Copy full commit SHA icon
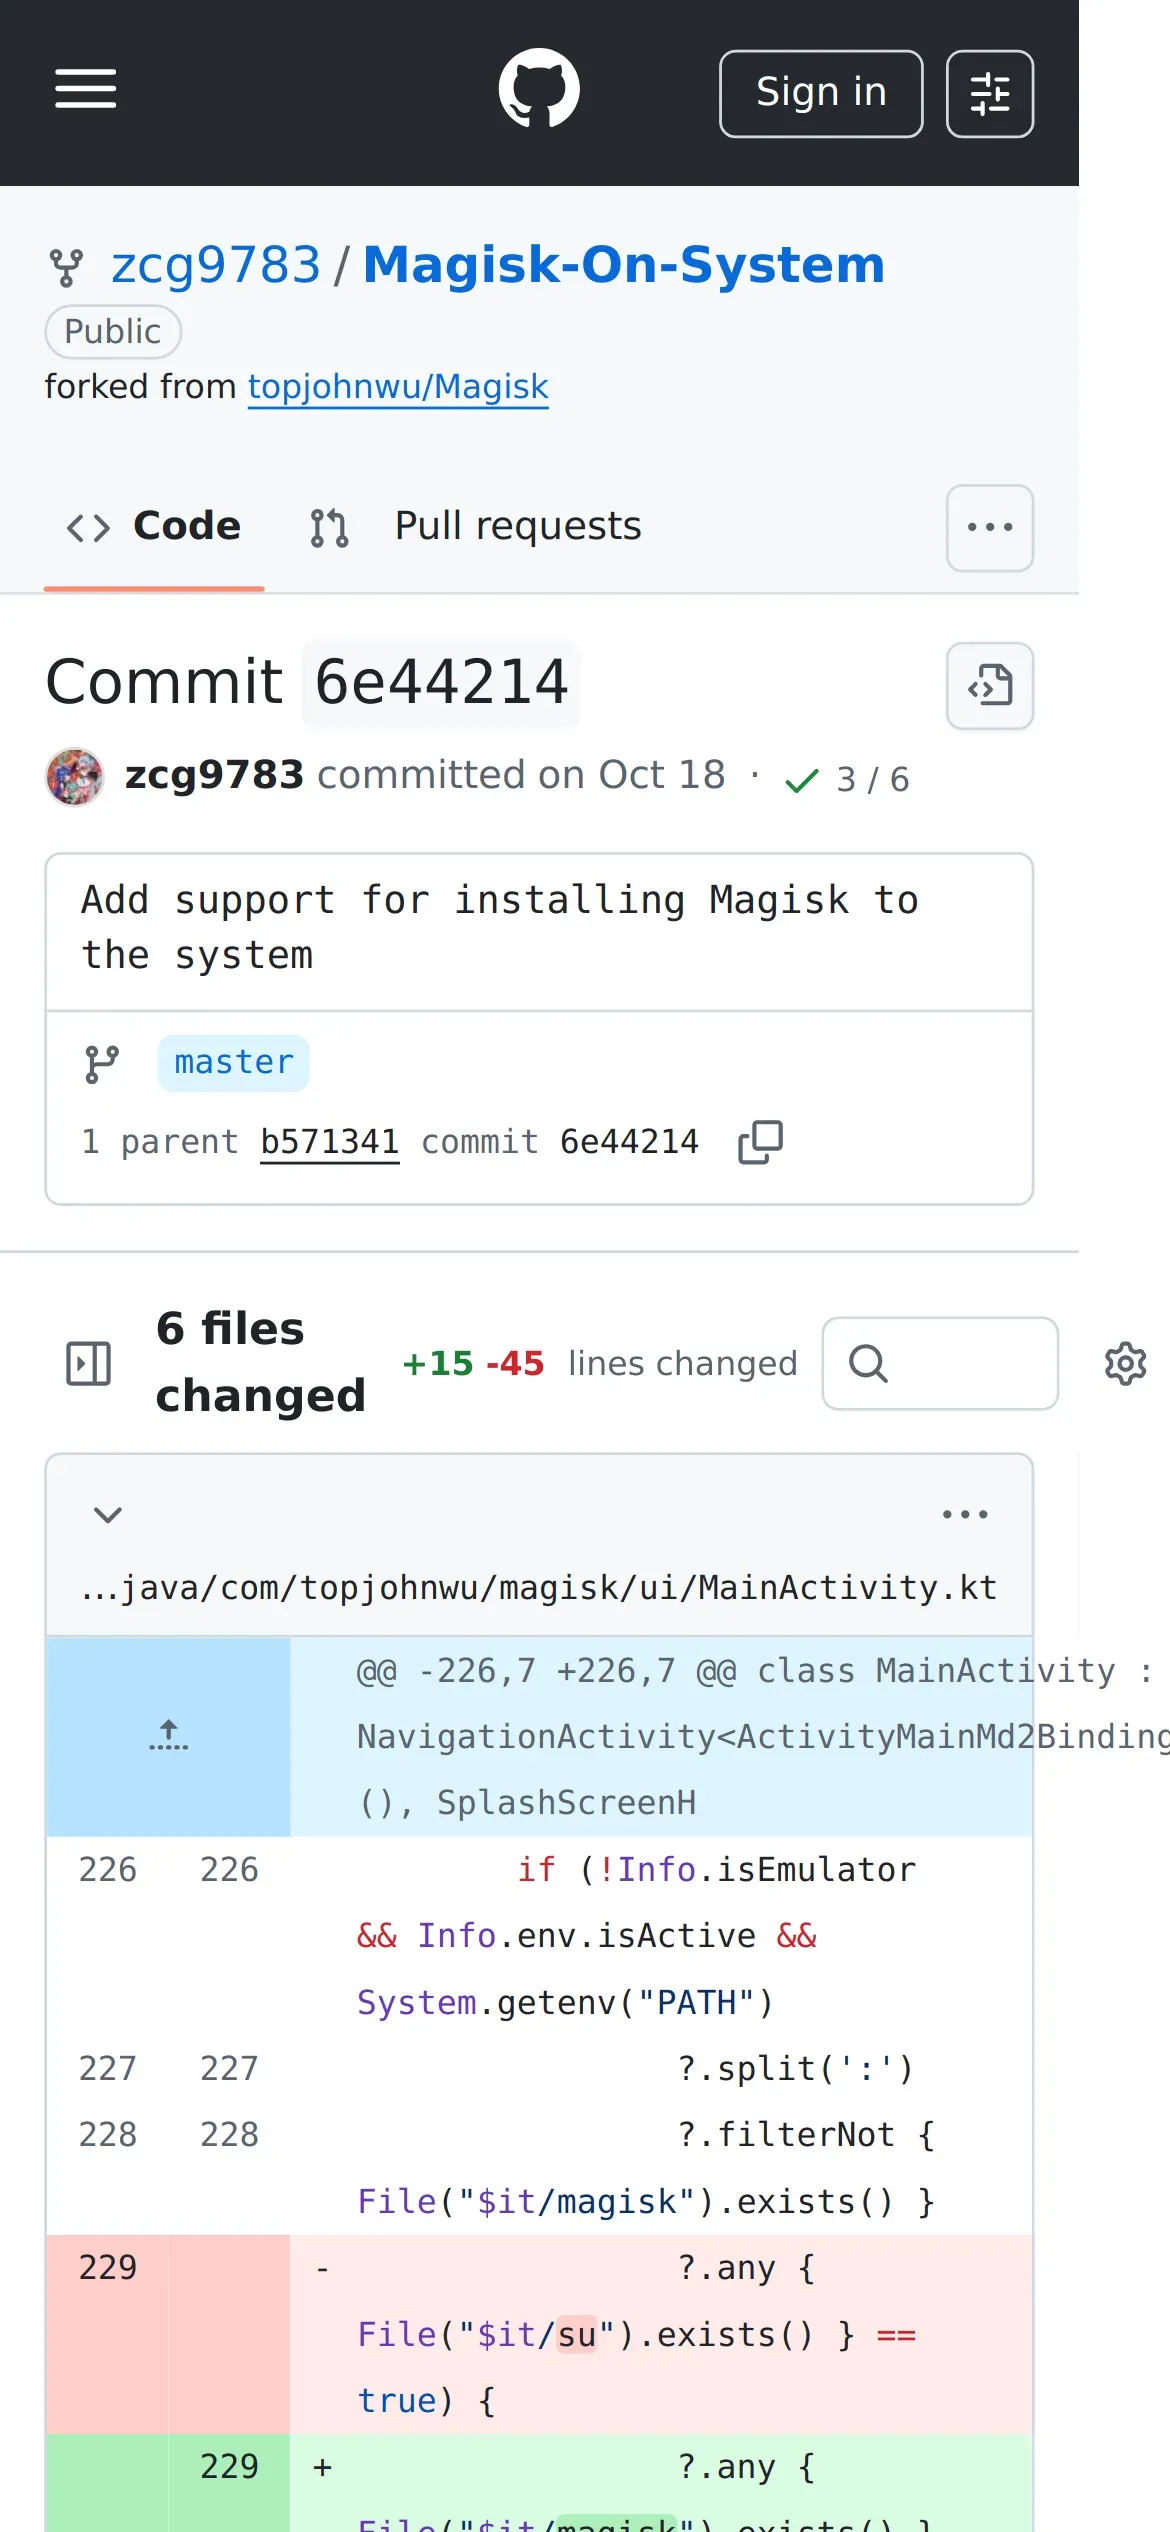This screenshot has height=2532, width=1170. pos(760,1142)
